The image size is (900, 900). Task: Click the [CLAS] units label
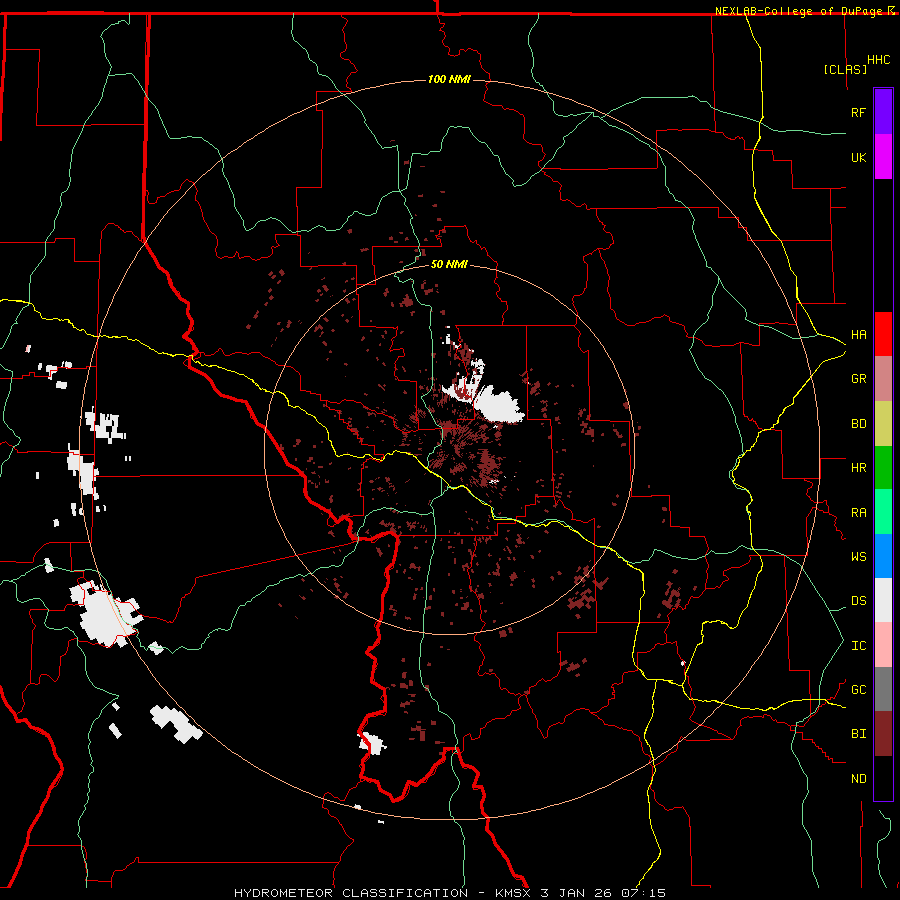pos(845,70)
